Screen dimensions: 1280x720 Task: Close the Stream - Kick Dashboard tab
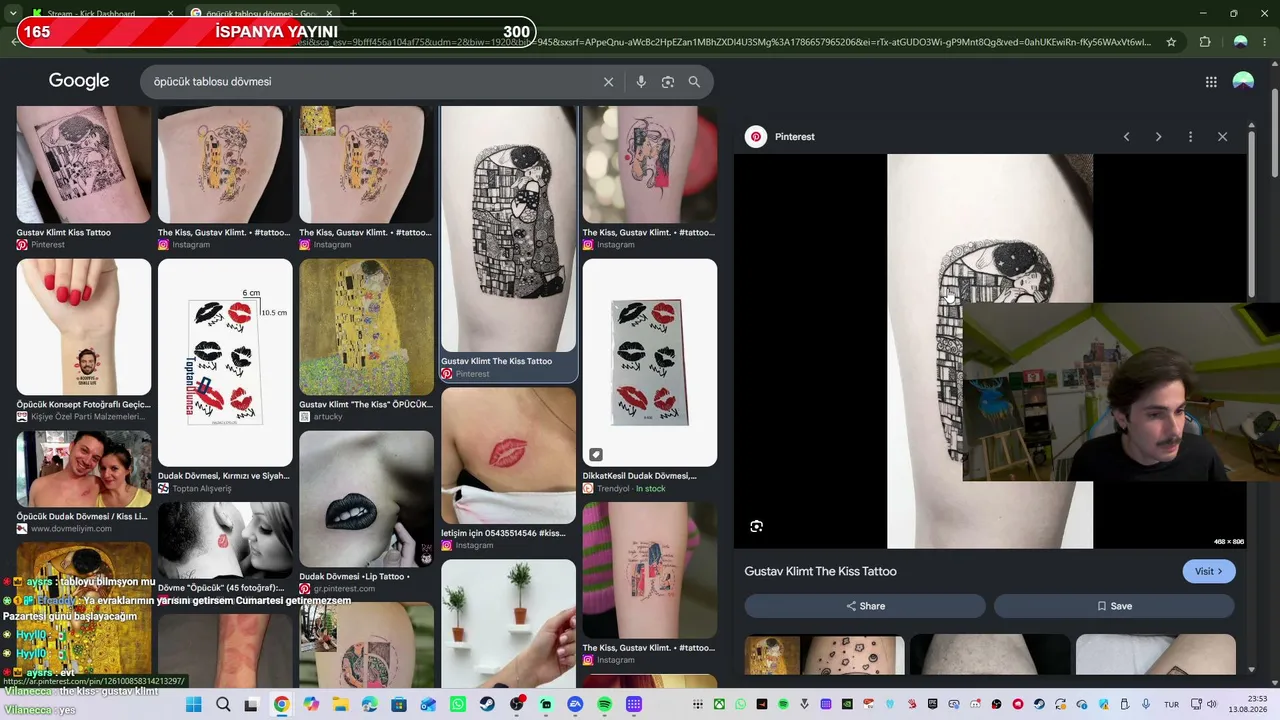pos(170,14)
